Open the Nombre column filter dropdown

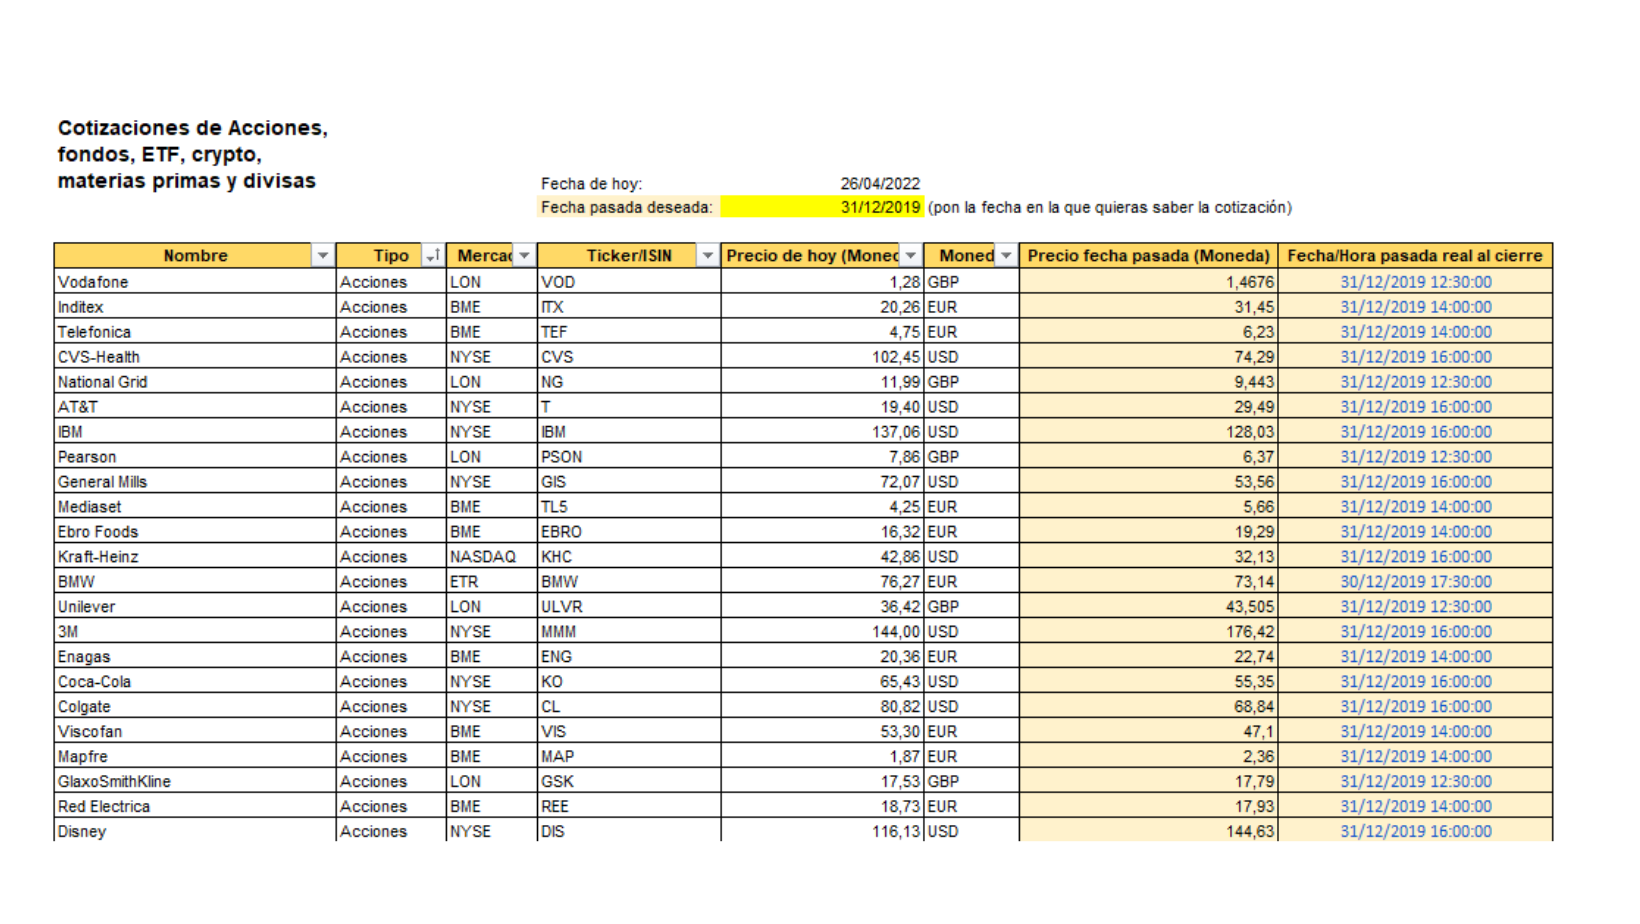pos(323,256)
